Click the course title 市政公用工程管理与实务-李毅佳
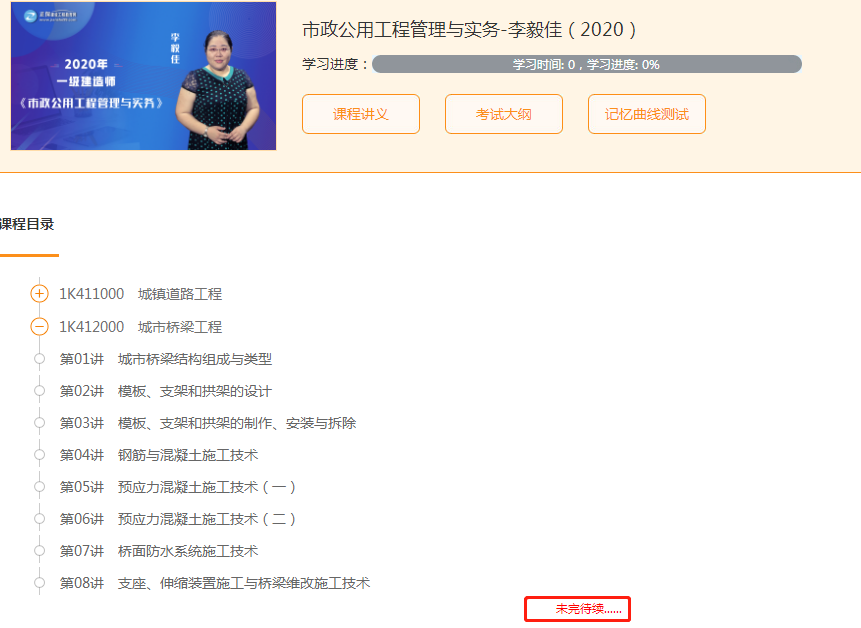 tap(469, 30)
